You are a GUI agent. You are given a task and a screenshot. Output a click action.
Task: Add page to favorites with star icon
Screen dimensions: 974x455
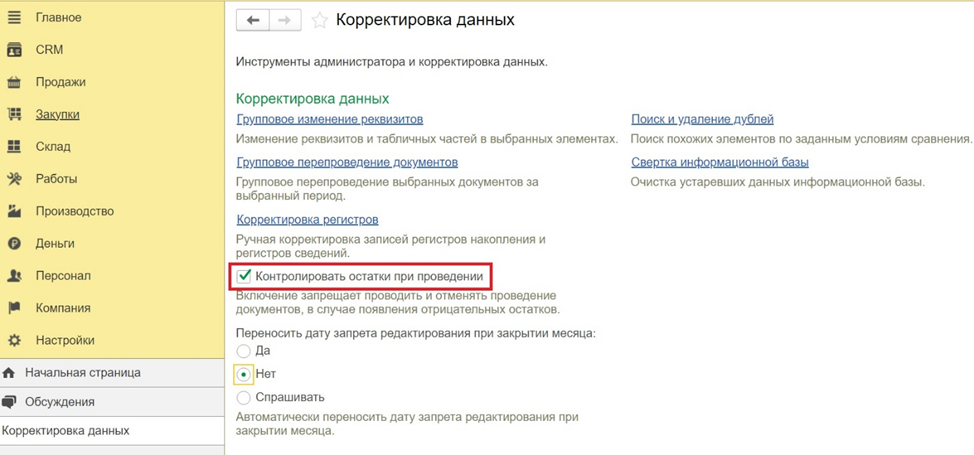click(x=320, y=20)
